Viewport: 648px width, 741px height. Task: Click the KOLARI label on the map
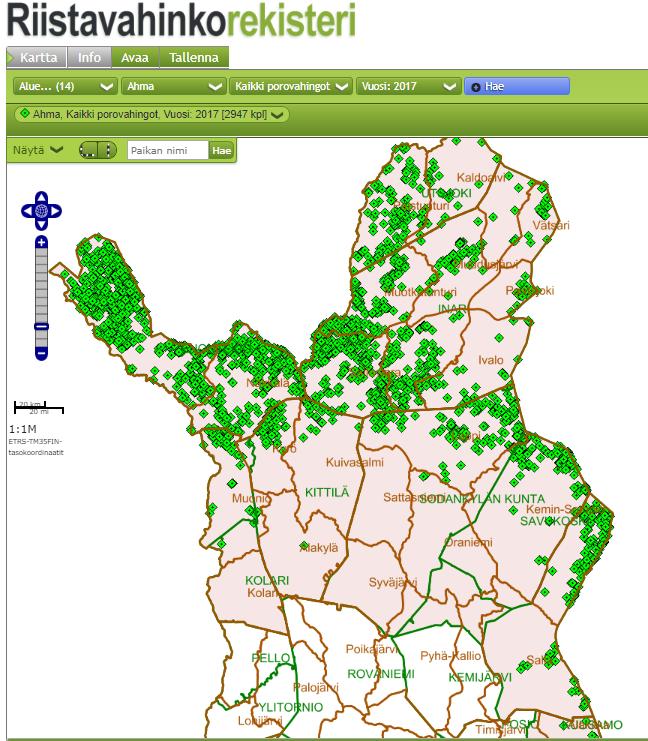pos(267,580)
